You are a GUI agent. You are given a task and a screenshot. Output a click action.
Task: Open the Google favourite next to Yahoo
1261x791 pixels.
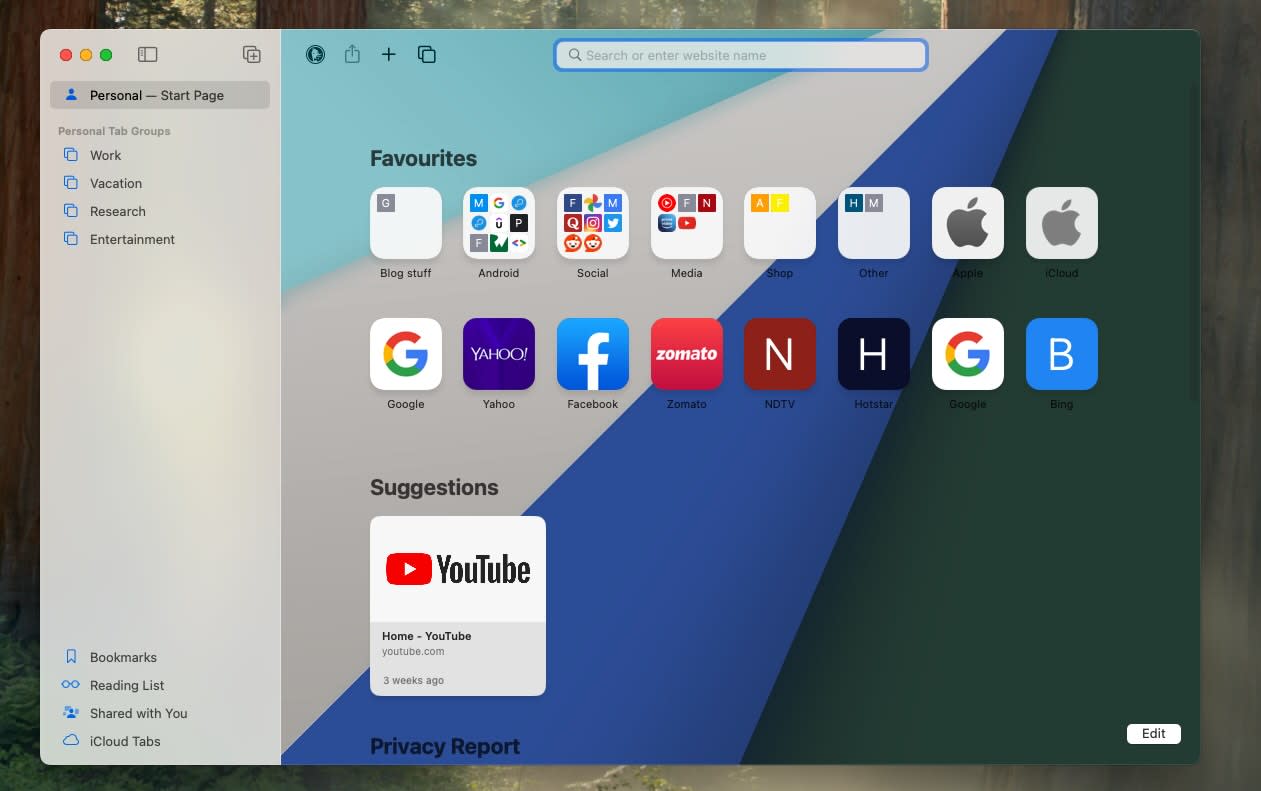point(406,354)
